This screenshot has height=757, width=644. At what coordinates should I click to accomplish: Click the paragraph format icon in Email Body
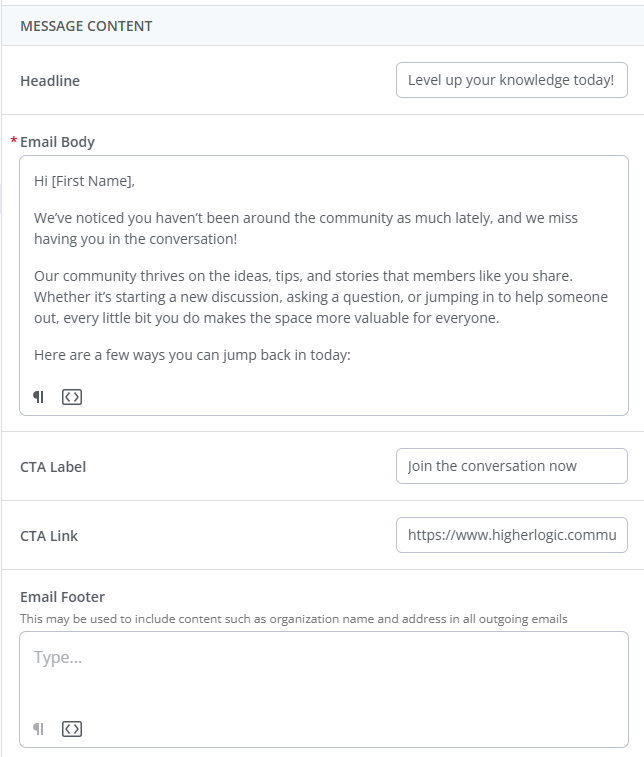(x=39, y=397)
